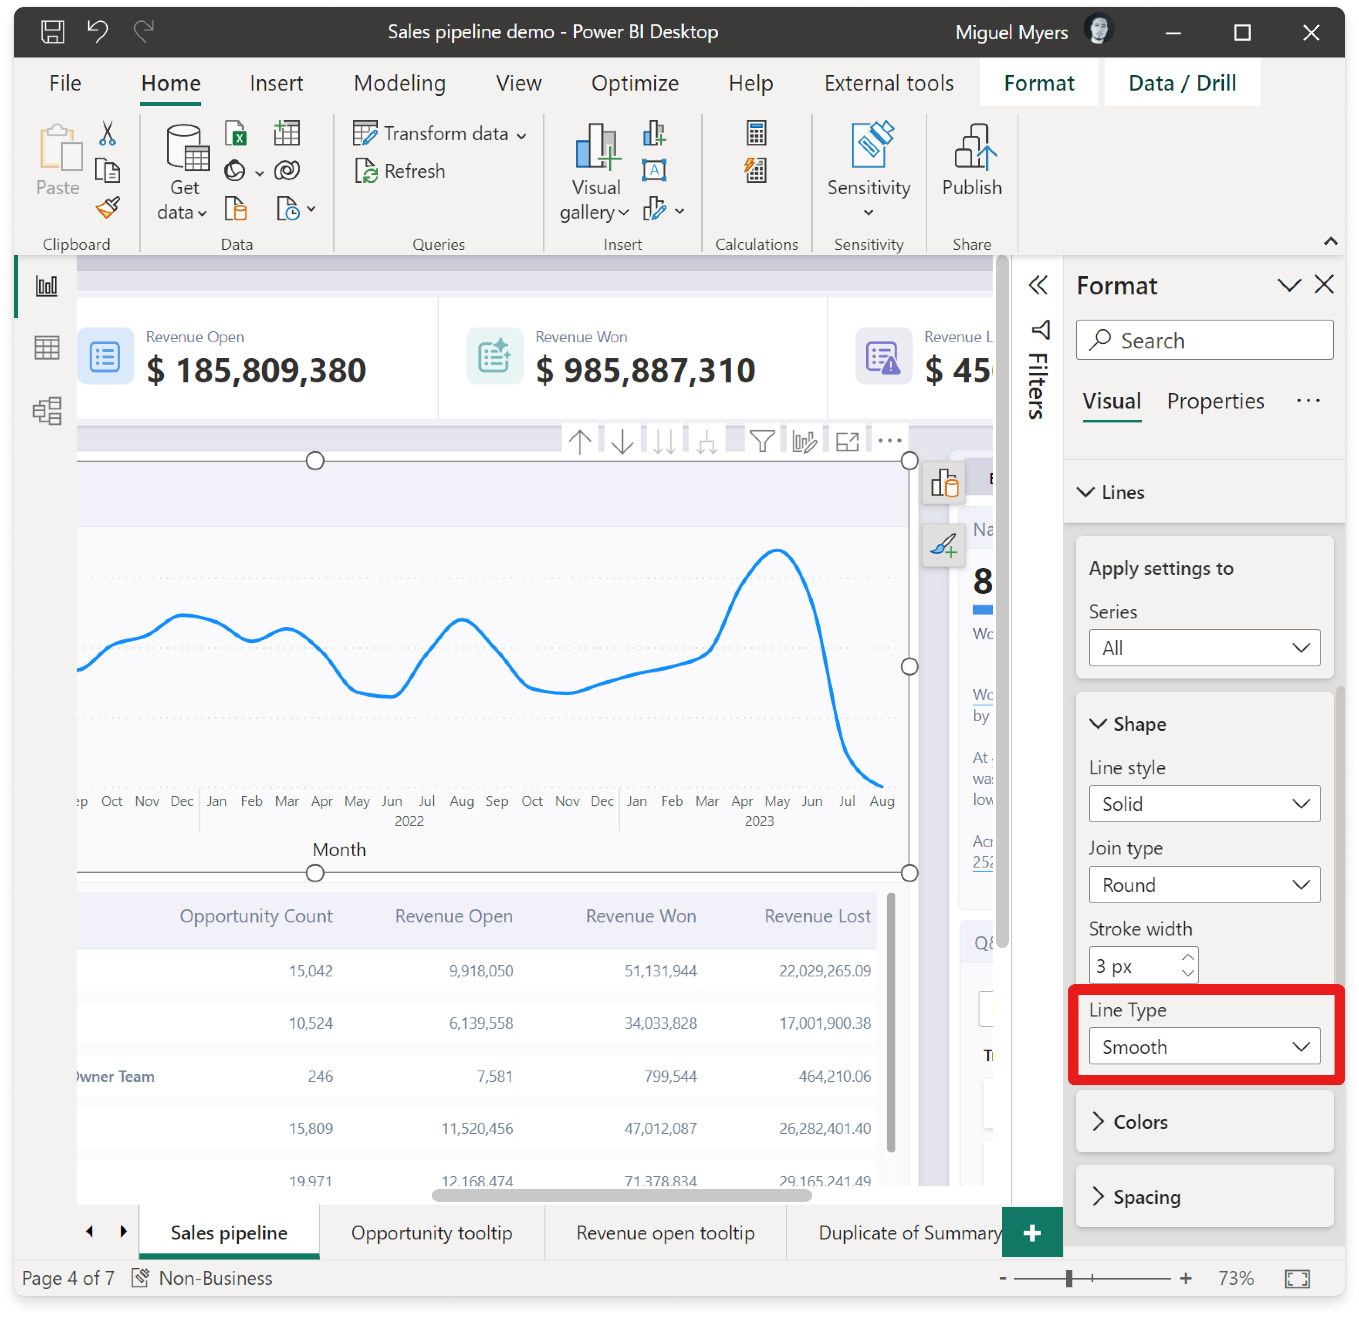The image size is (1359, 1317).
Task: Switch to Report view icon
Action: [x=47, y=286]
